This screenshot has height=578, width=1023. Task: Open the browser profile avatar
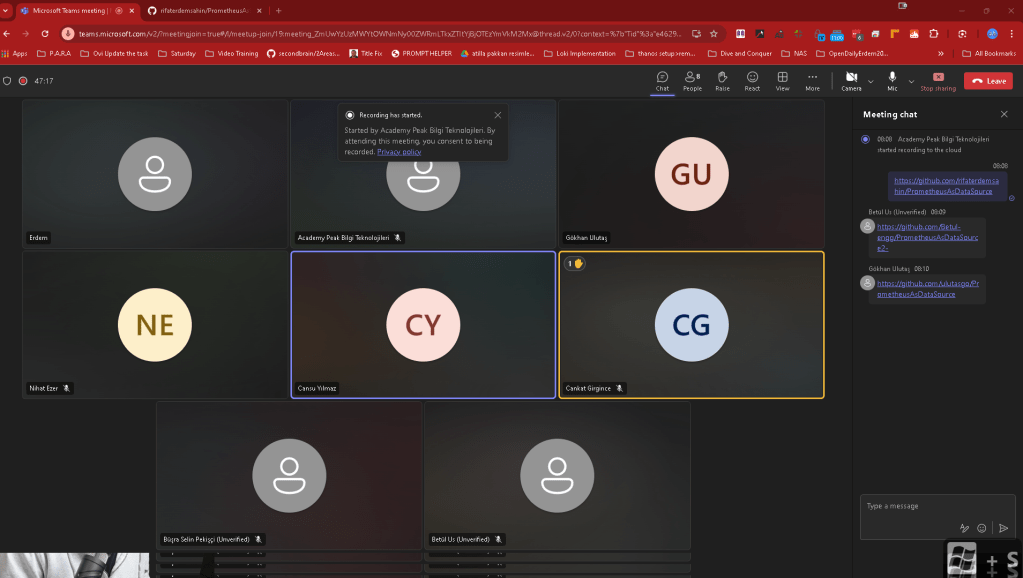coord(992,34)
